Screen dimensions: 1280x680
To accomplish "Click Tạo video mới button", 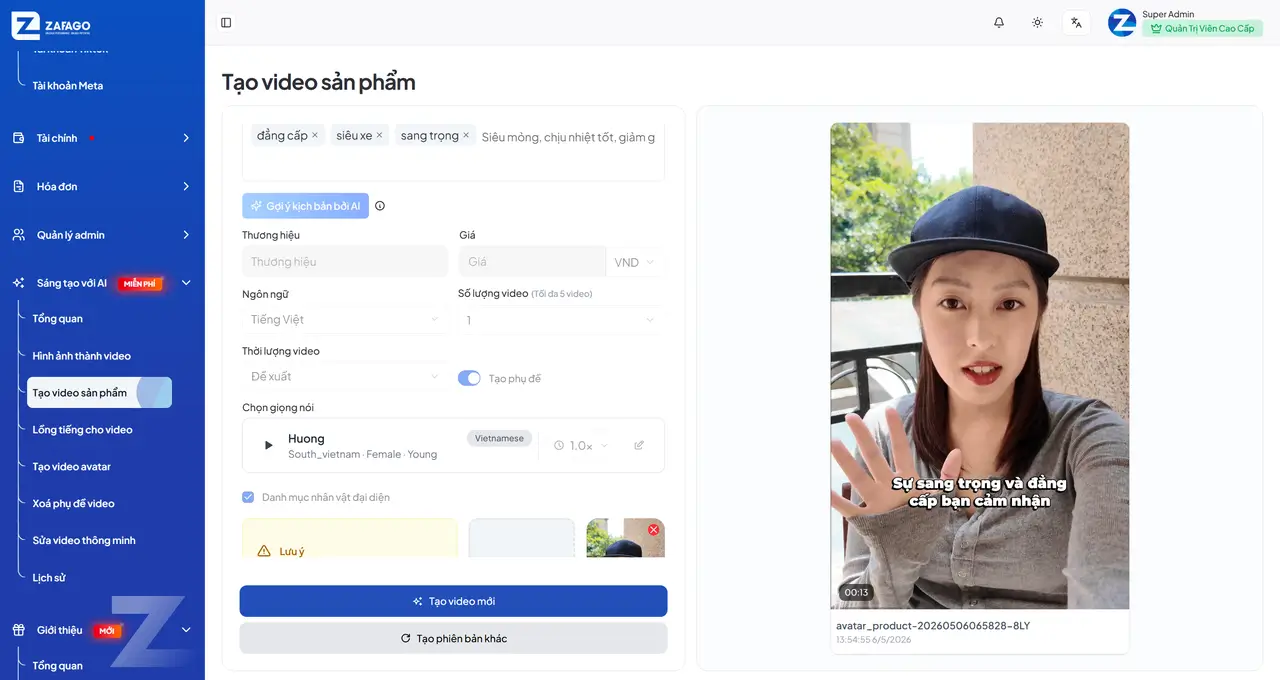I will pyautogui.click(x=453, y=601).
